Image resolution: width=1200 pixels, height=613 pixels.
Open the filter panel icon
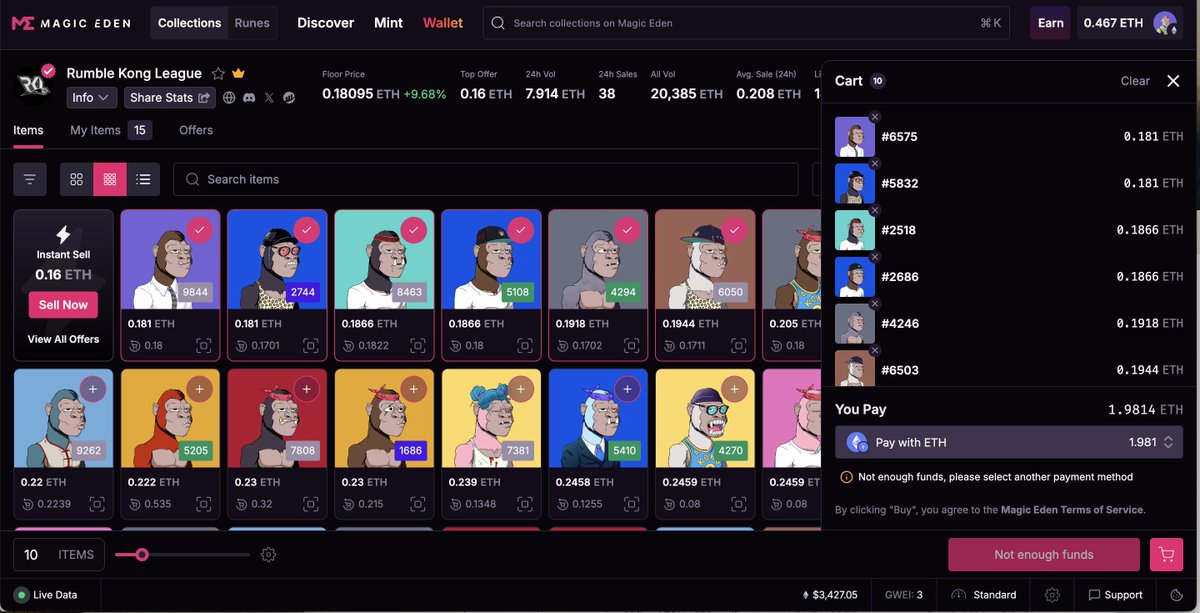click(x=30, y=179)
